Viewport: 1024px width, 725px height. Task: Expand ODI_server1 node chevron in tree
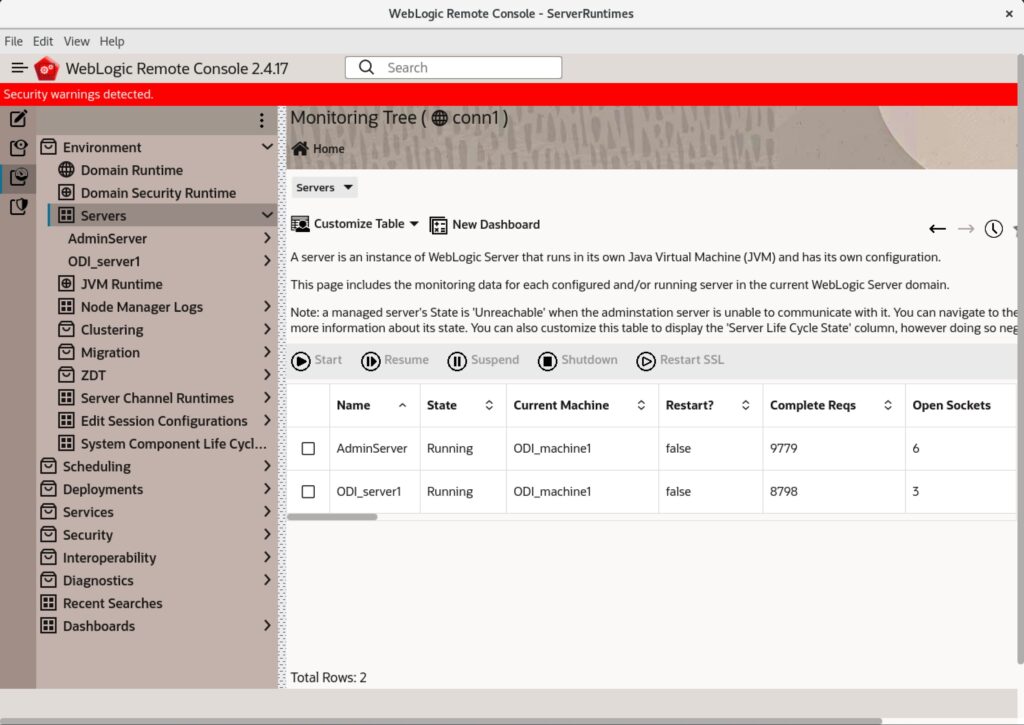(x=267, y=261)
